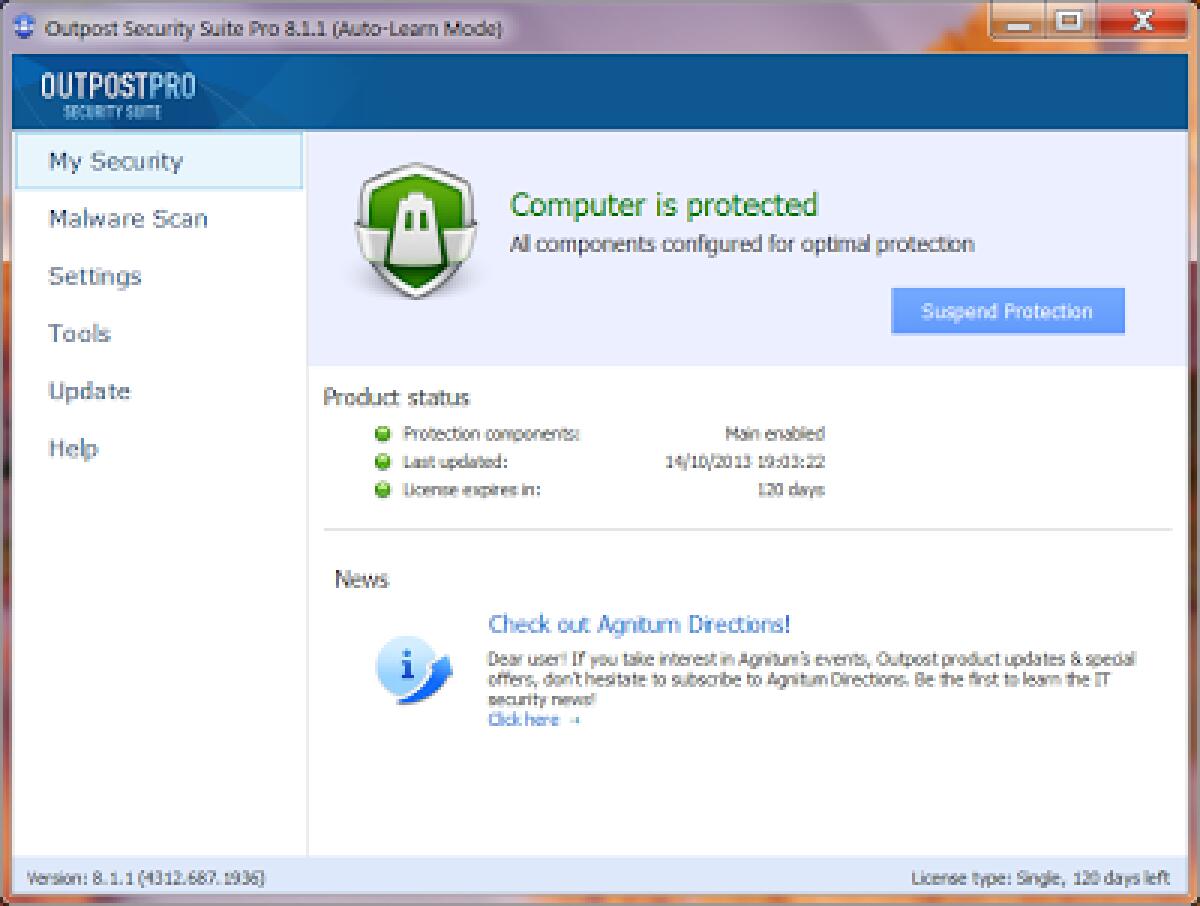Screen dimensions: 1200x906
Task: Click the green dot beside Protection components
Action: pyautogui.click(x=385, y=433)
